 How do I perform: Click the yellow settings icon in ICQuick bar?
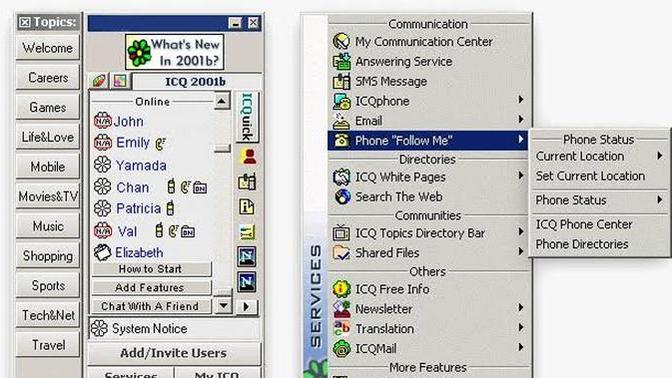point(247,232)
